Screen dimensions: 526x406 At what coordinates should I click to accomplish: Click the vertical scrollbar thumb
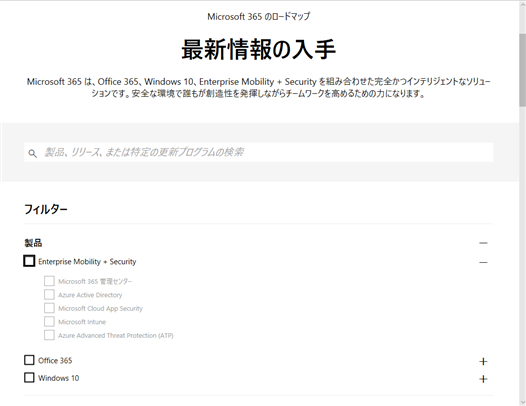point(522,70)
